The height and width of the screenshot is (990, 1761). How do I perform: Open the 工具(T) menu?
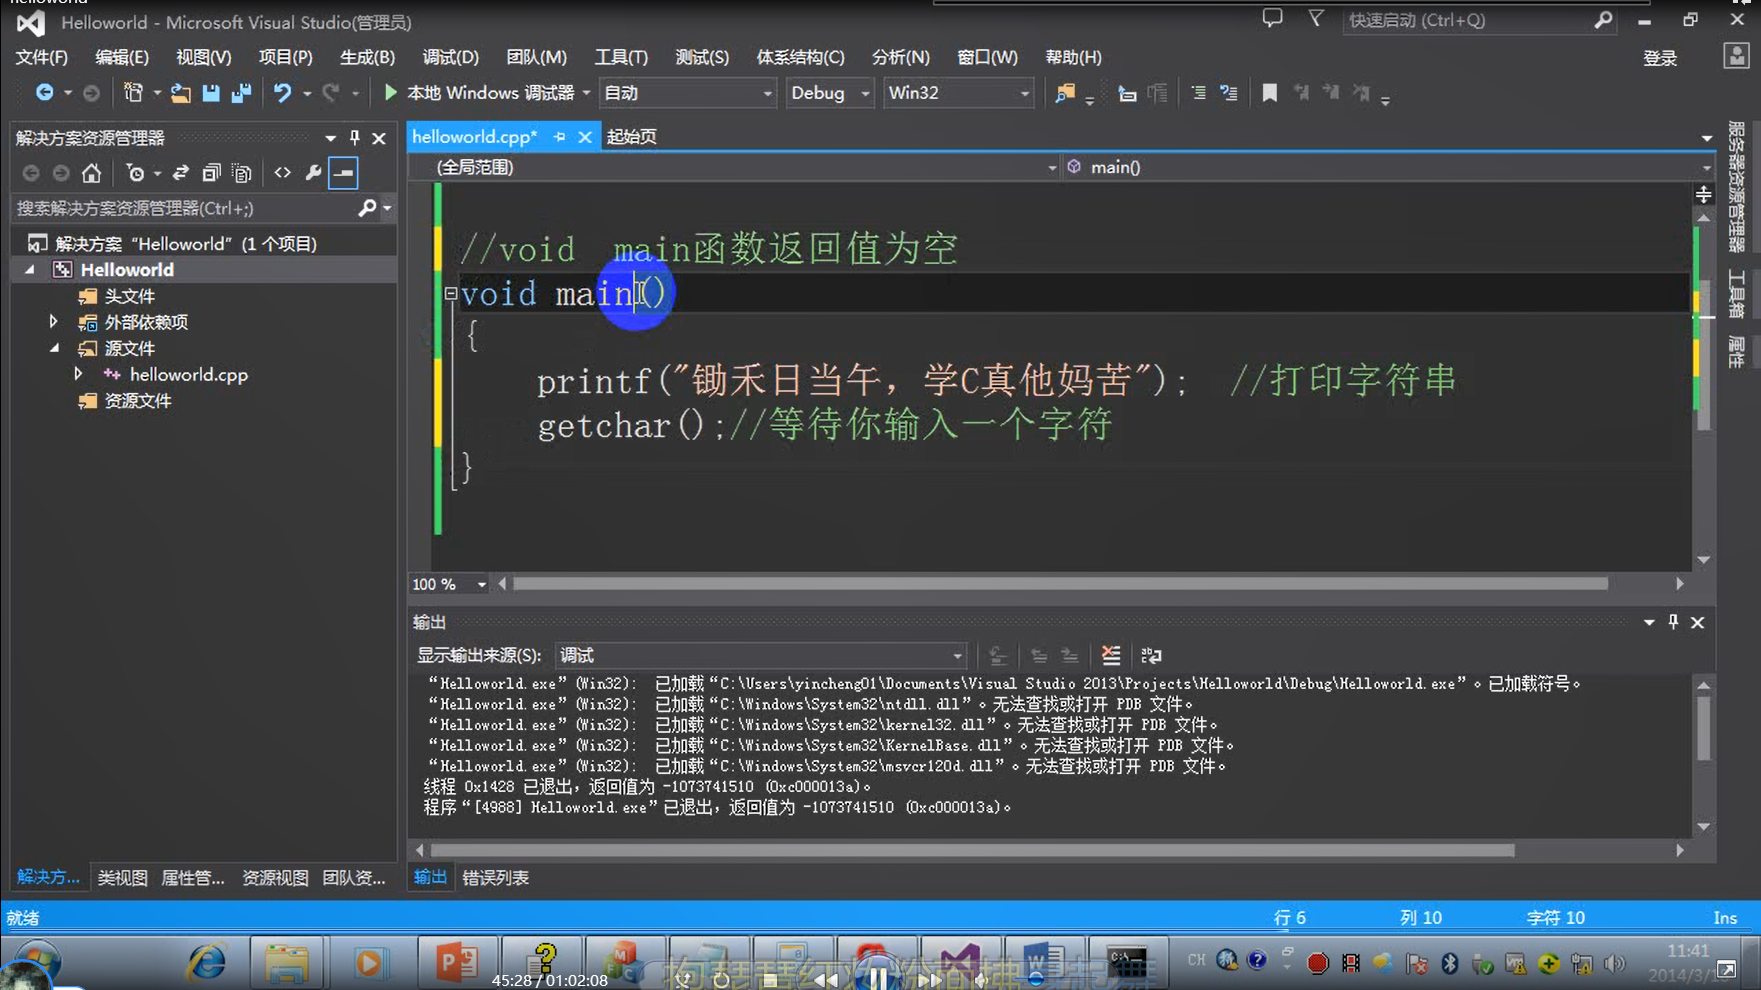621,57
